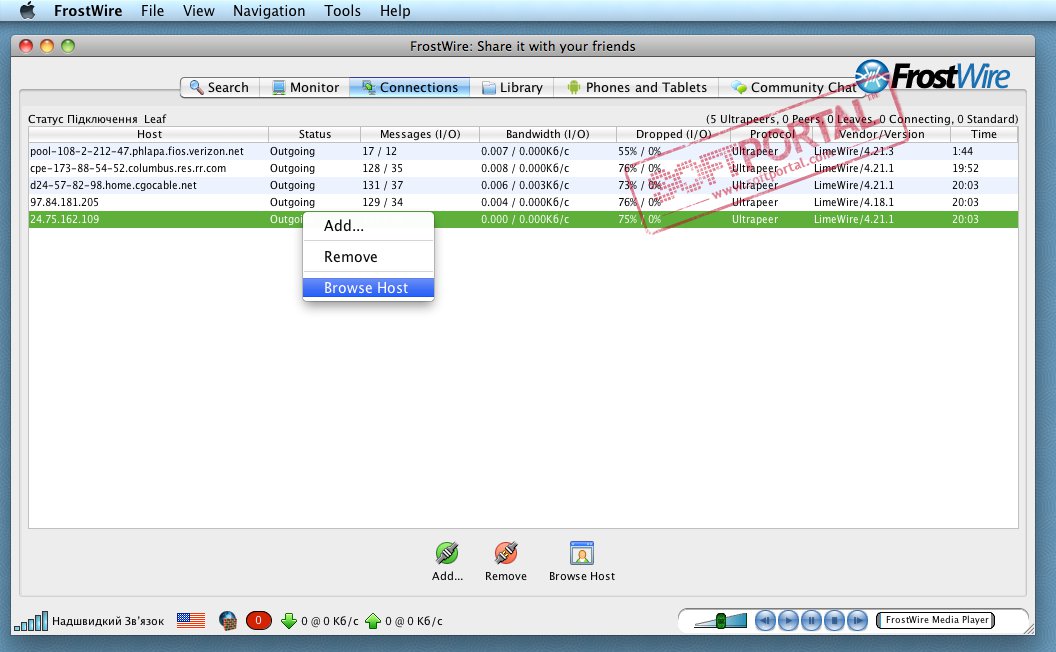Click the green upload arrow indicator
The image size is (1056, 652).
coord(373,621)
